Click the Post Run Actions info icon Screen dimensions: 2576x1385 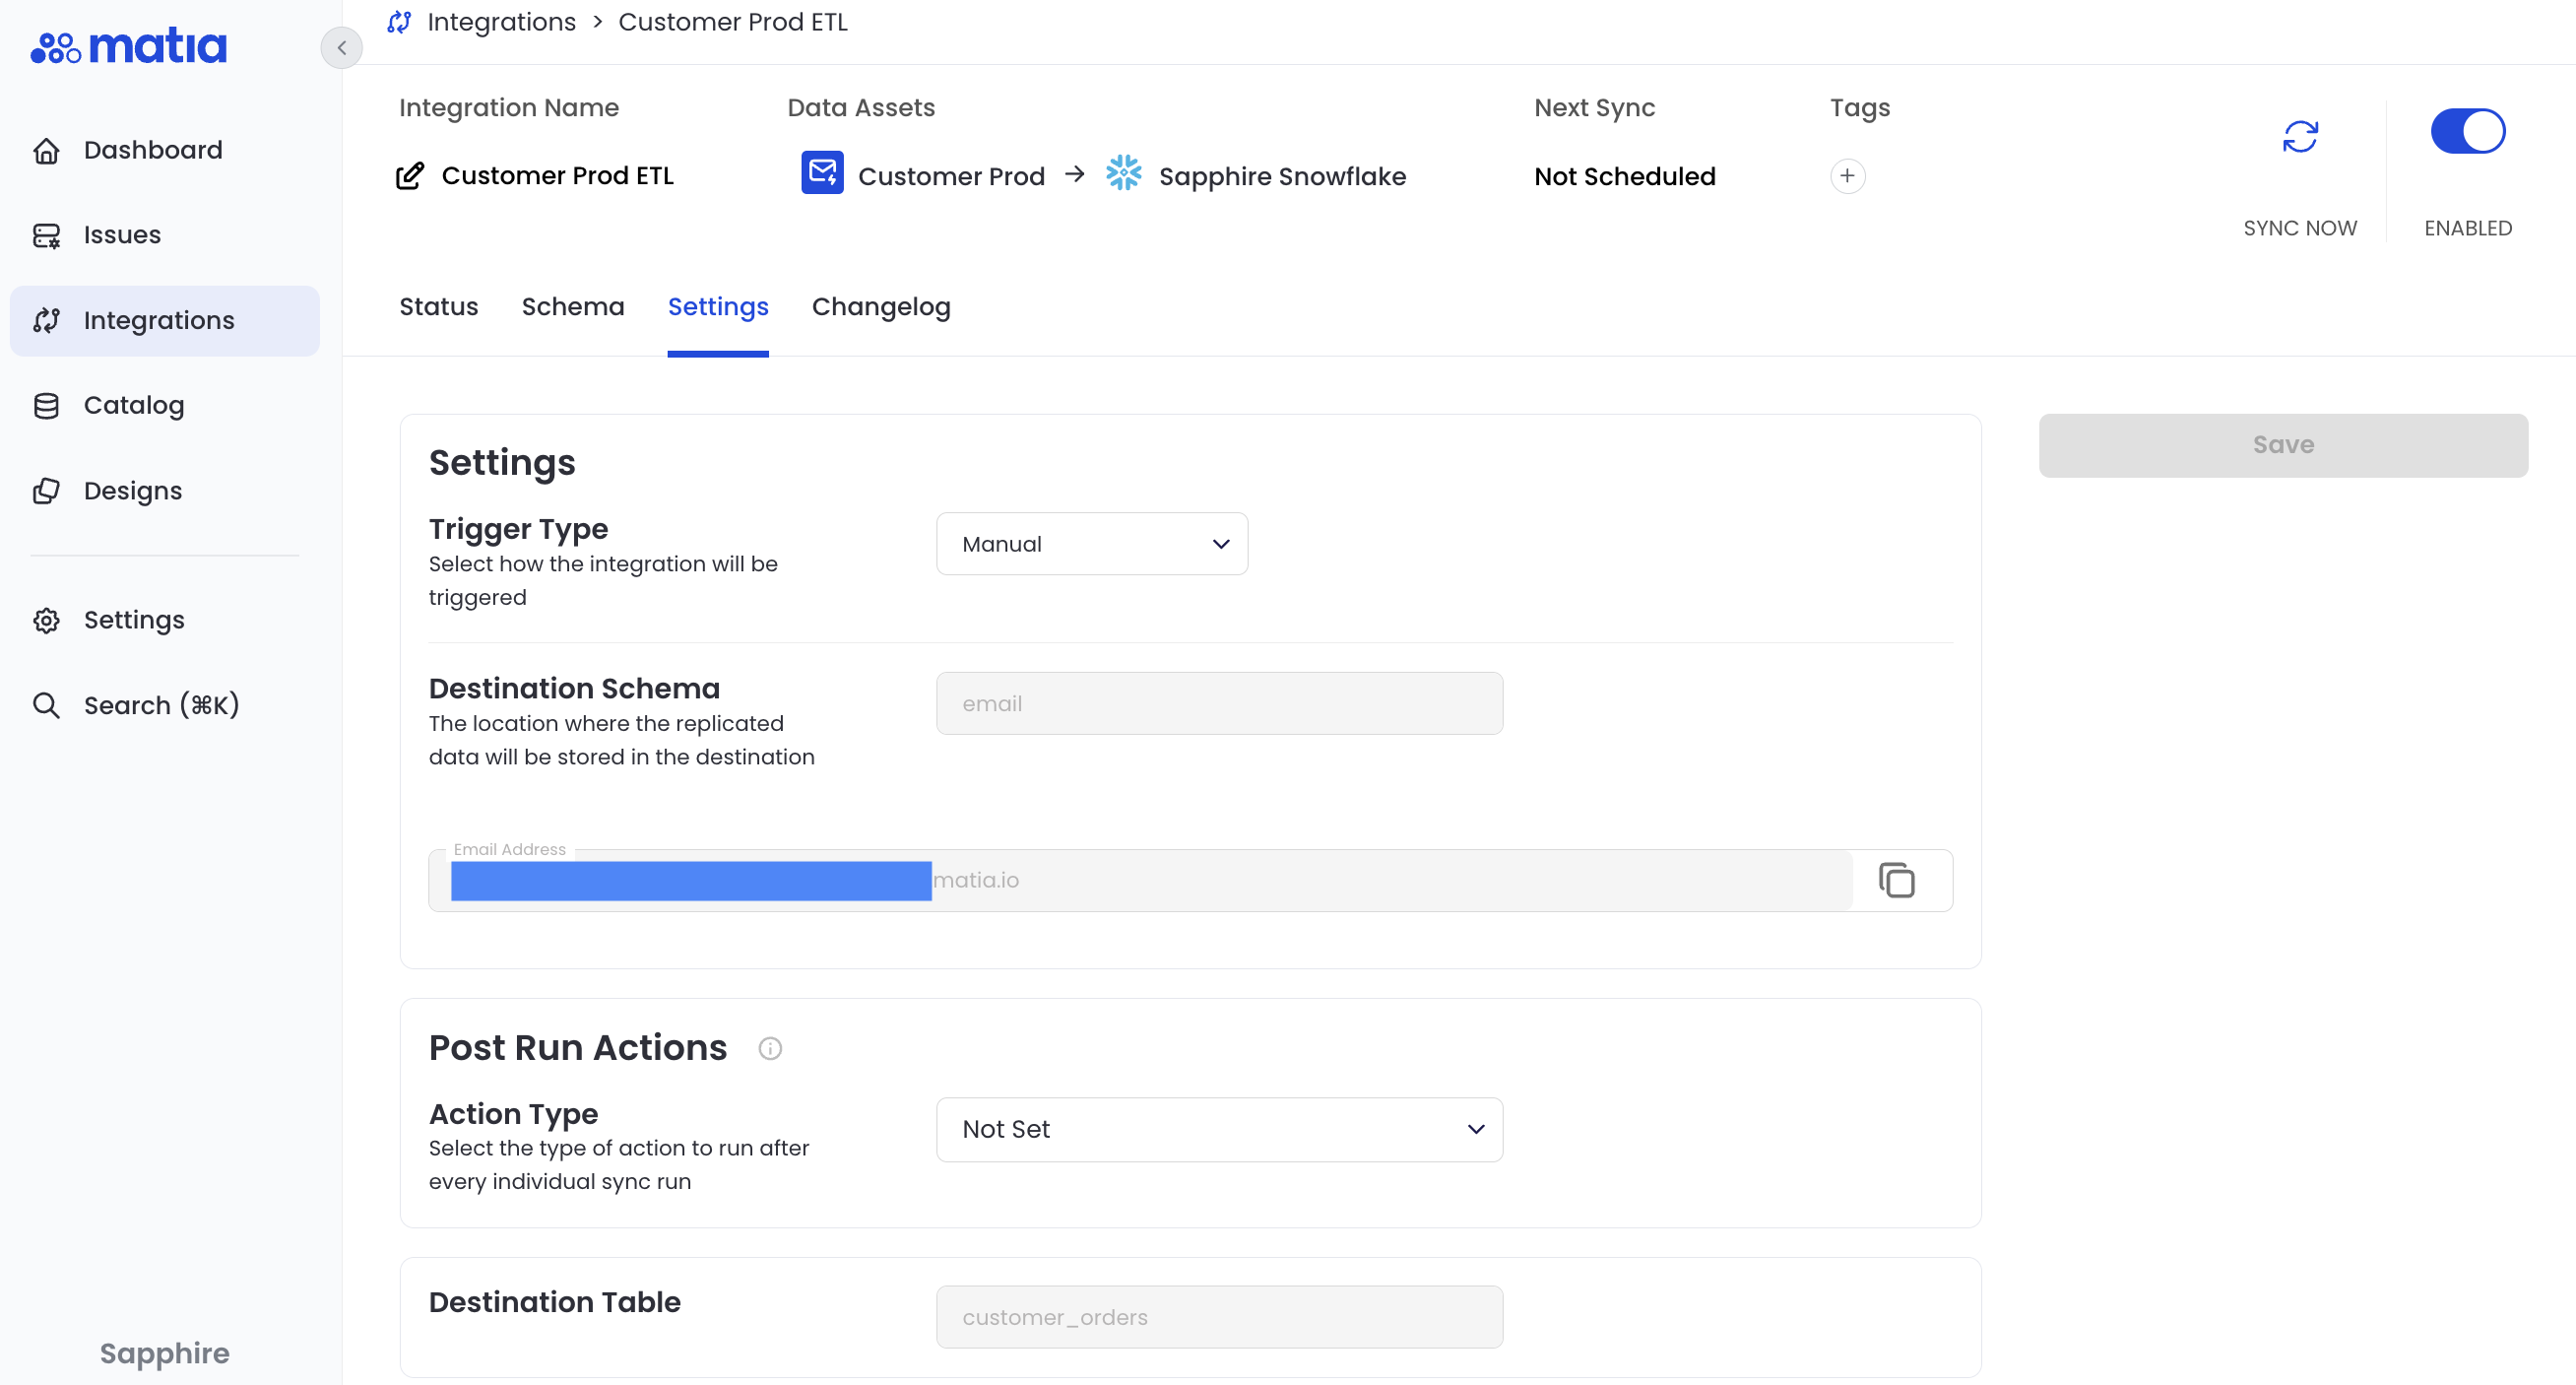point(769,1048)
